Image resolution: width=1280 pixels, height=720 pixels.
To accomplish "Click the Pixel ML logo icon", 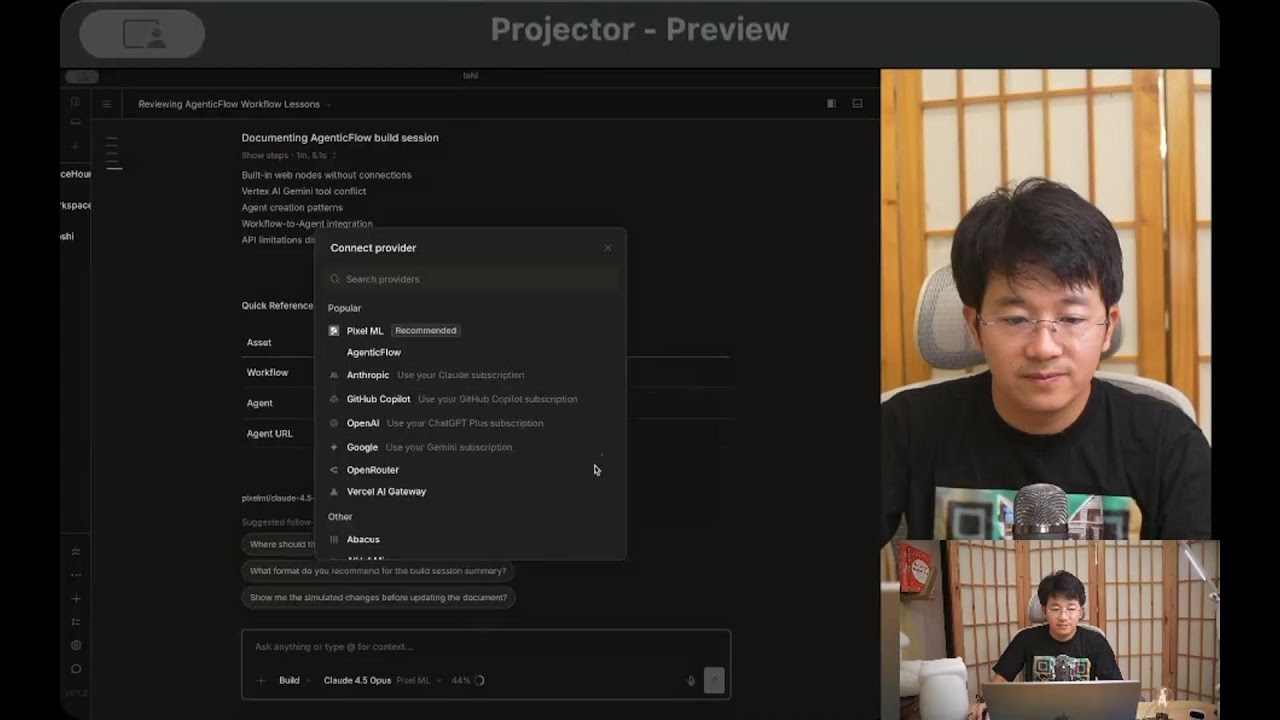I will pyautogui.click(x=334, y=330).
